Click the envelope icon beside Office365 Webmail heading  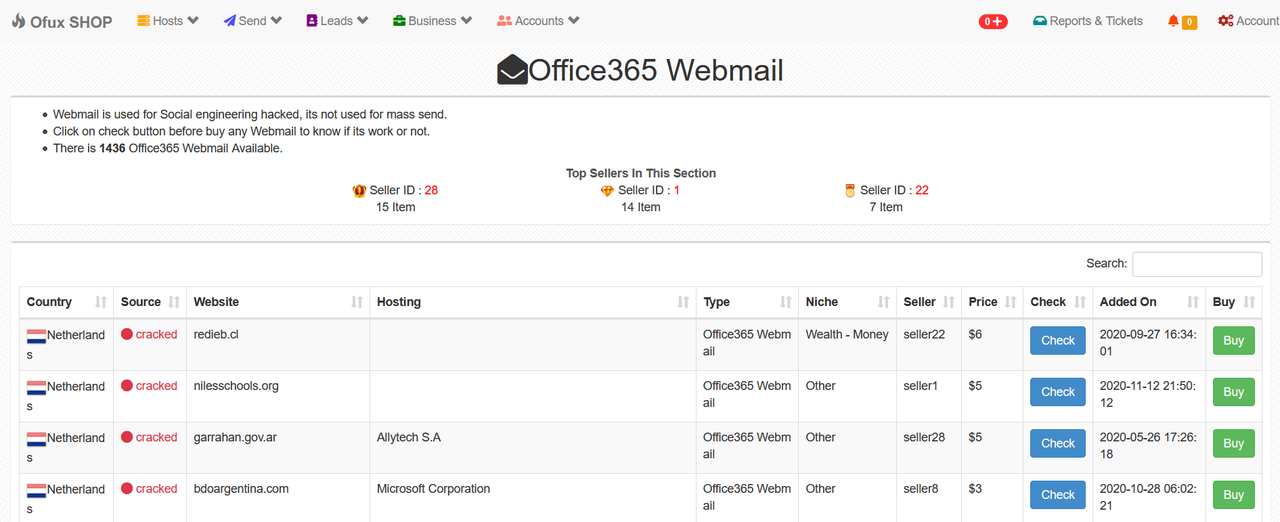coord(512,70)
